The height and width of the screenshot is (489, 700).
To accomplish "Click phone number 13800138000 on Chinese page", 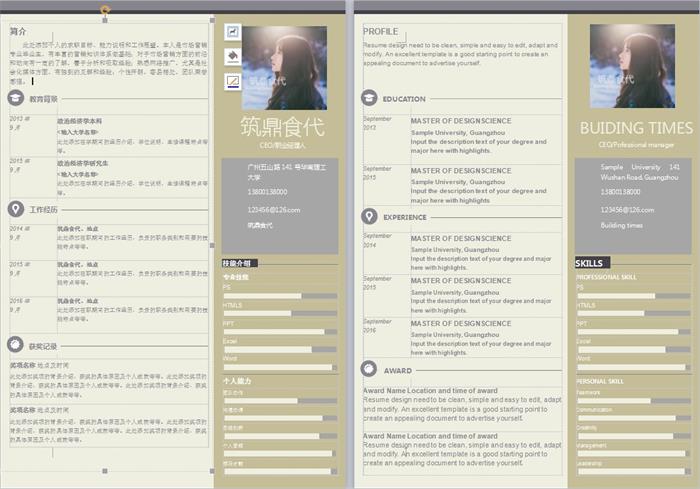I will (x=267, y=192).
